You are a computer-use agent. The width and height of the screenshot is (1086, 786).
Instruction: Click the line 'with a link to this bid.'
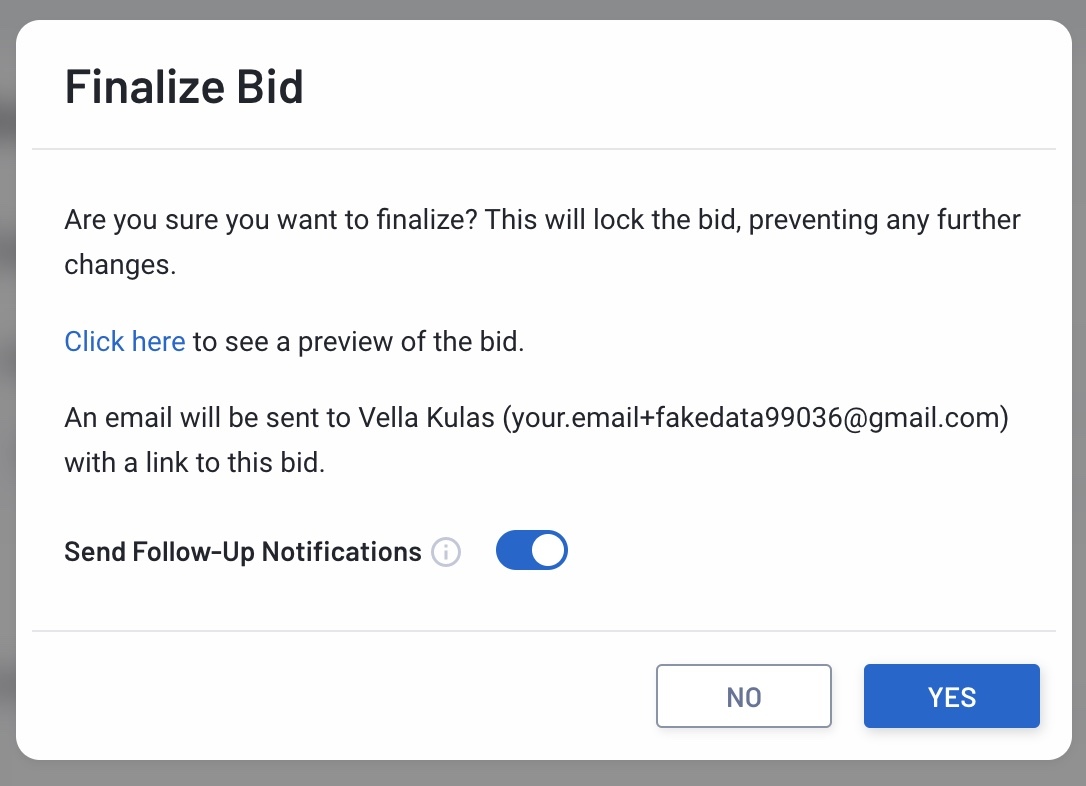pos(195,463)
